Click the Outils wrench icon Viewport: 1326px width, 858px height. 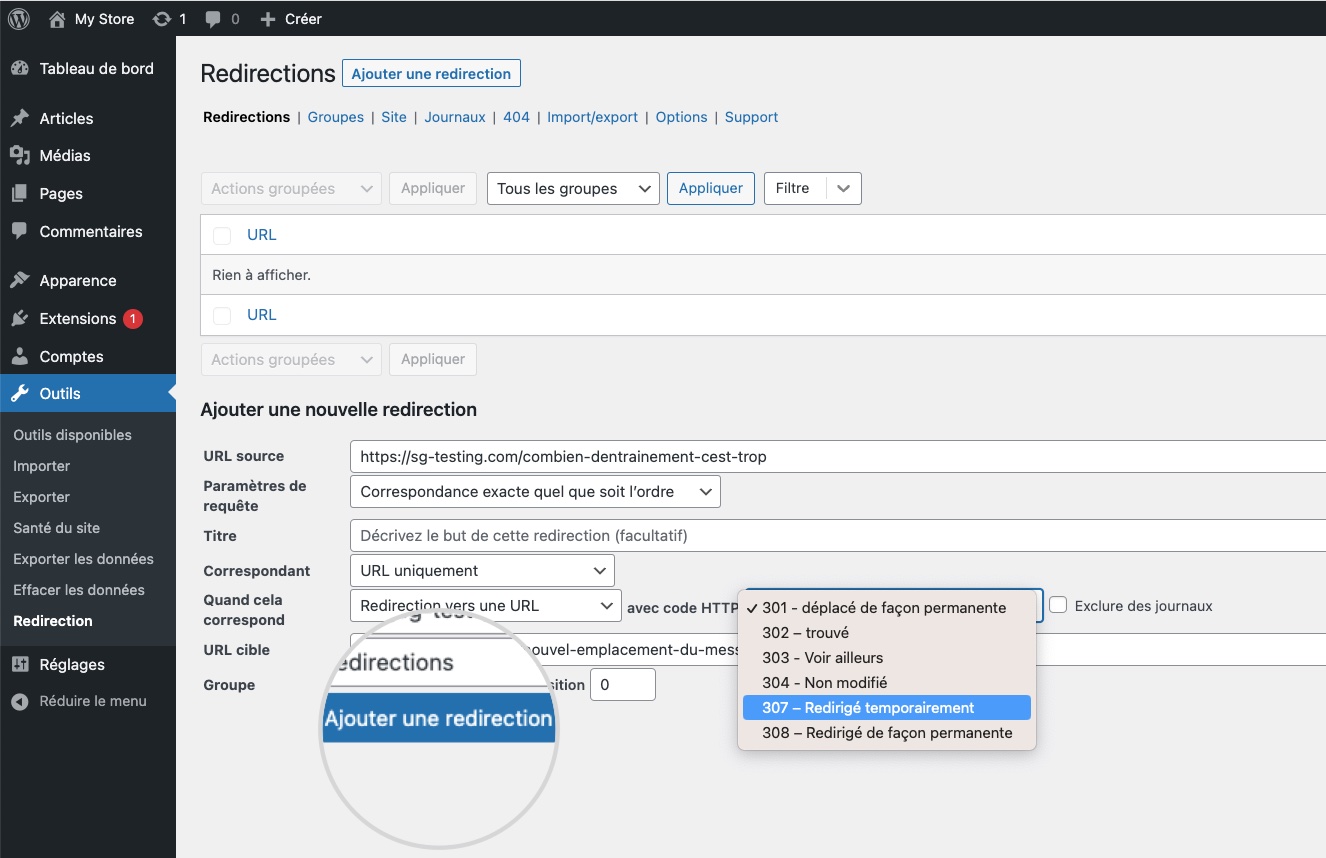click(19, 394)
